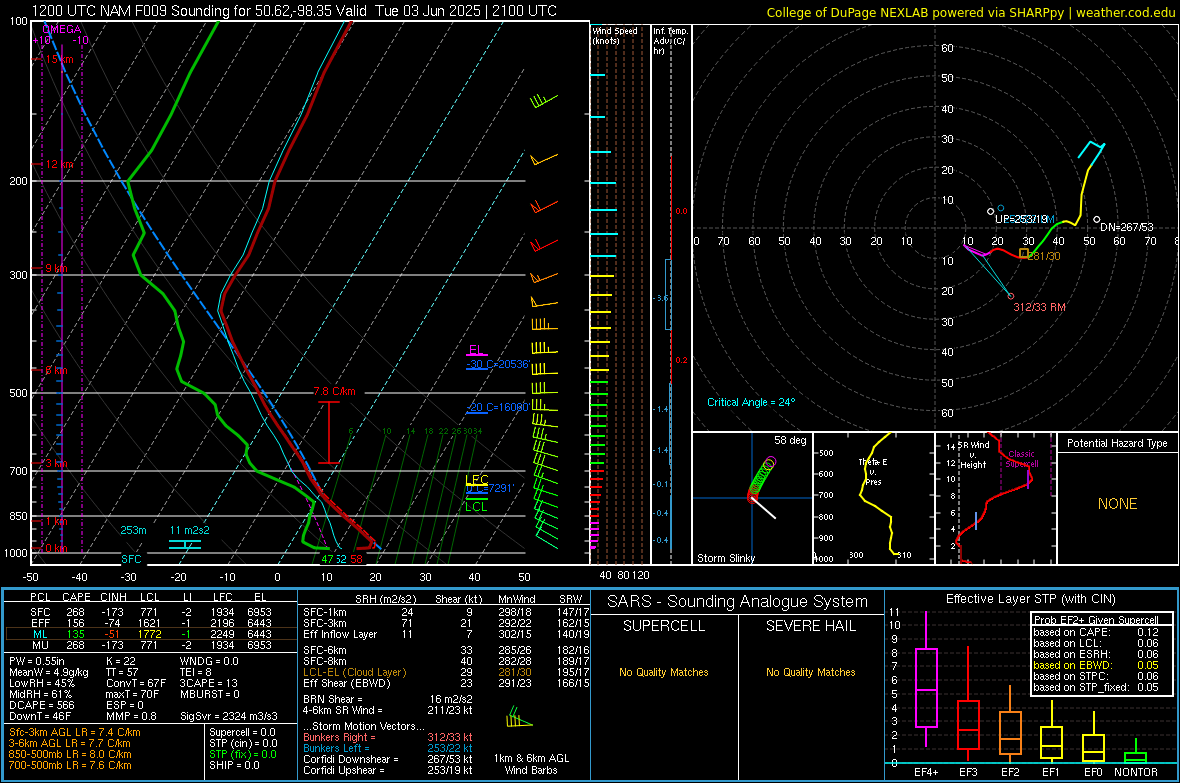
Task: Click No Quality Matches under SEVERE HAIL
Action: (x=810, y=672)
